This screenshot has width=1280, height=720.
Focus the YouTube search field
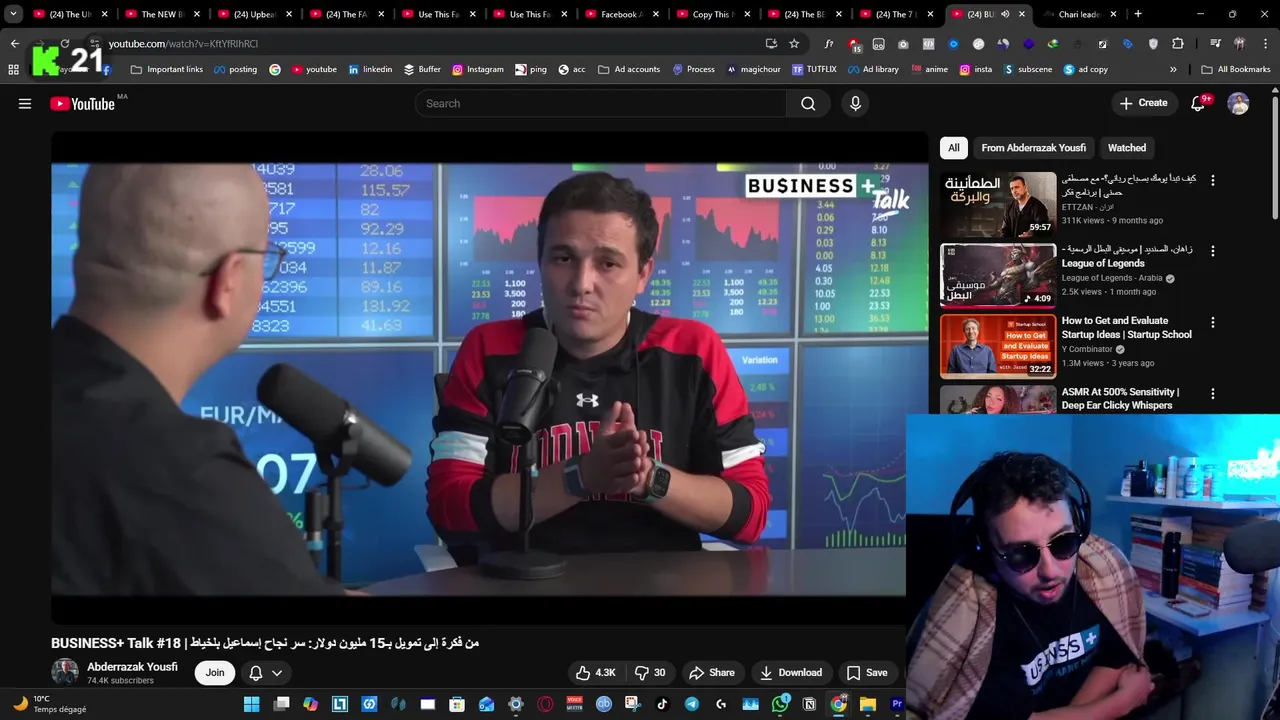point(600,104)
